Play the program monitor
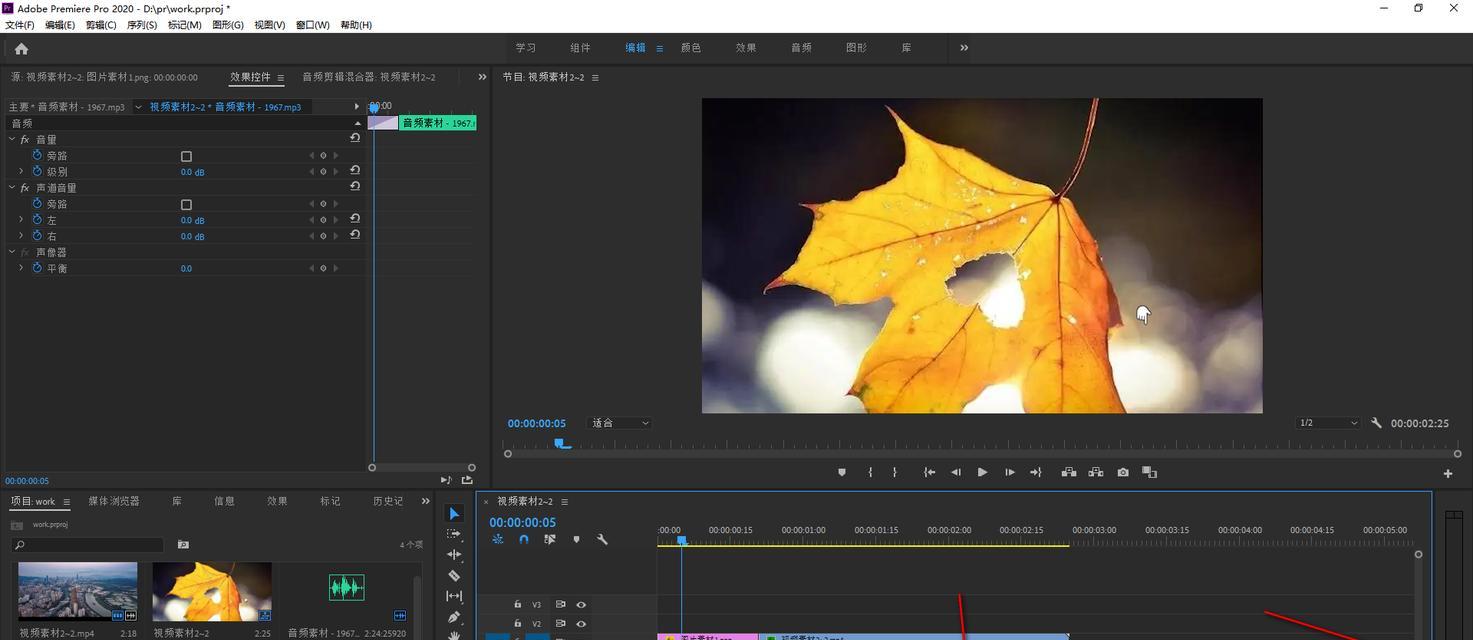This screenshot has width=1473, height=640. coord(982,472)
